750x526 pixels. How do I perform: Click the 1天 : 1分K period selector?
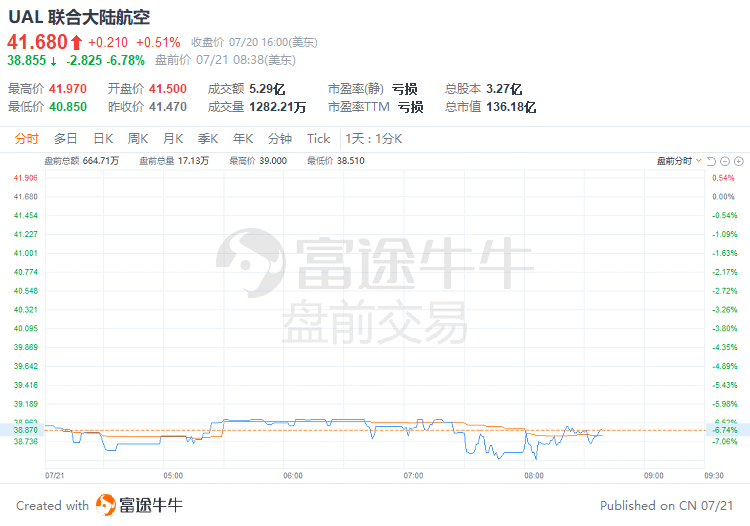click(374, 139)
